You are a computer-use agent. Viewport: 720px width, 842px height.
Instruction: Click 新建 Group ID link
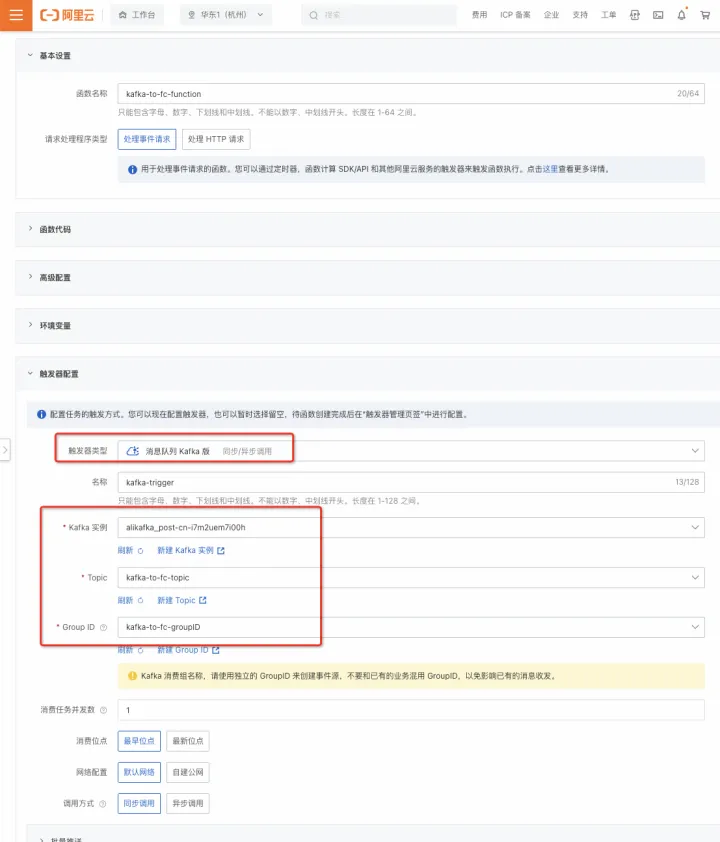coord(188,650)
